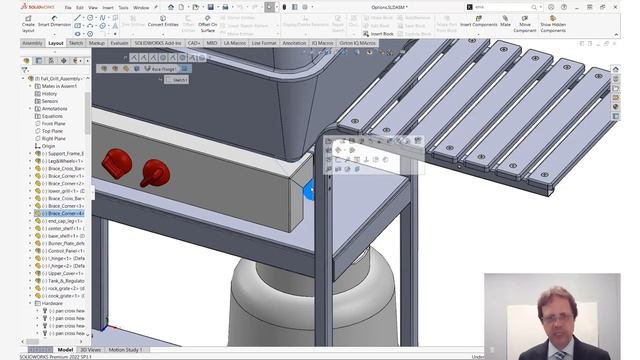This screenshot has height=360, width=640.
Task: Click Offset On Surface tool
Action: pos(207,24)
